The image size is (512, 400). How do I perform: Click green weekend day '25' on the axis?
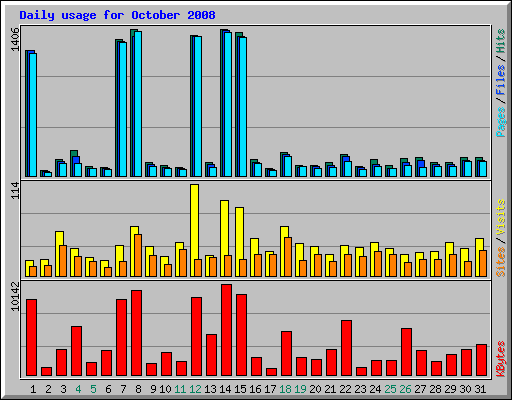tap(391, 389)
